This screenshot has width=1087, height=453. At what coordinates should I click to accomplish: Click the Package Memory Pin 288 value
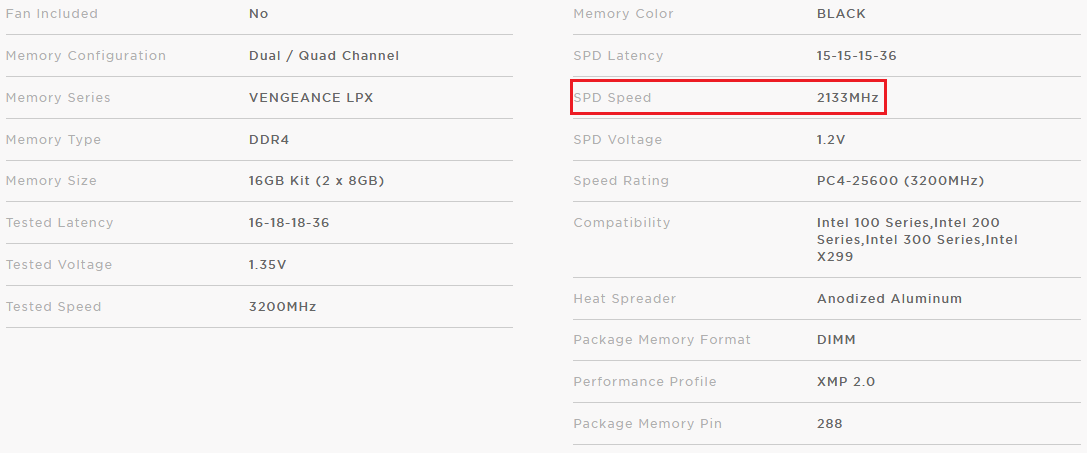(x=830, y=423)
